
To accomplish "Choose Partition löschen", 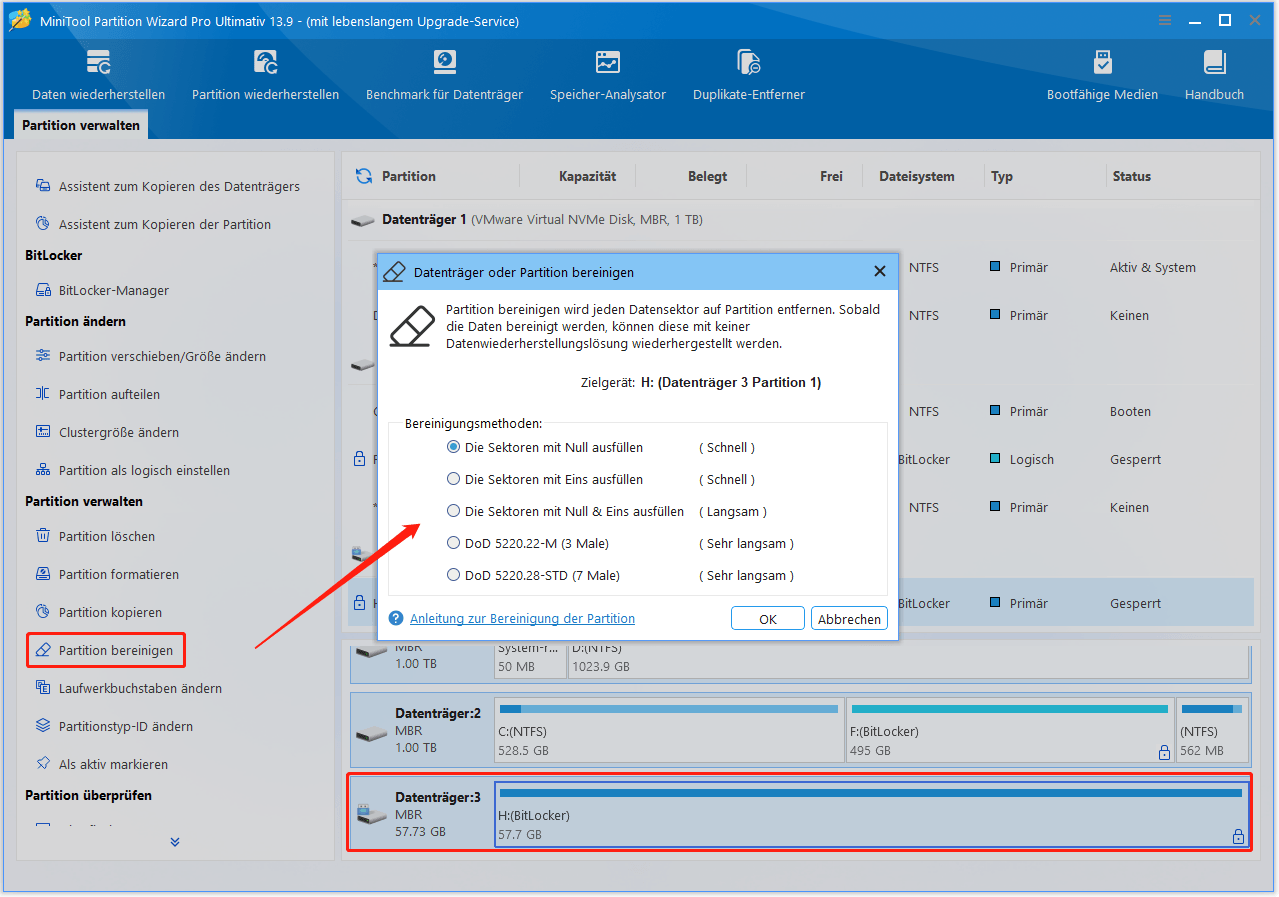I will 95,536.
